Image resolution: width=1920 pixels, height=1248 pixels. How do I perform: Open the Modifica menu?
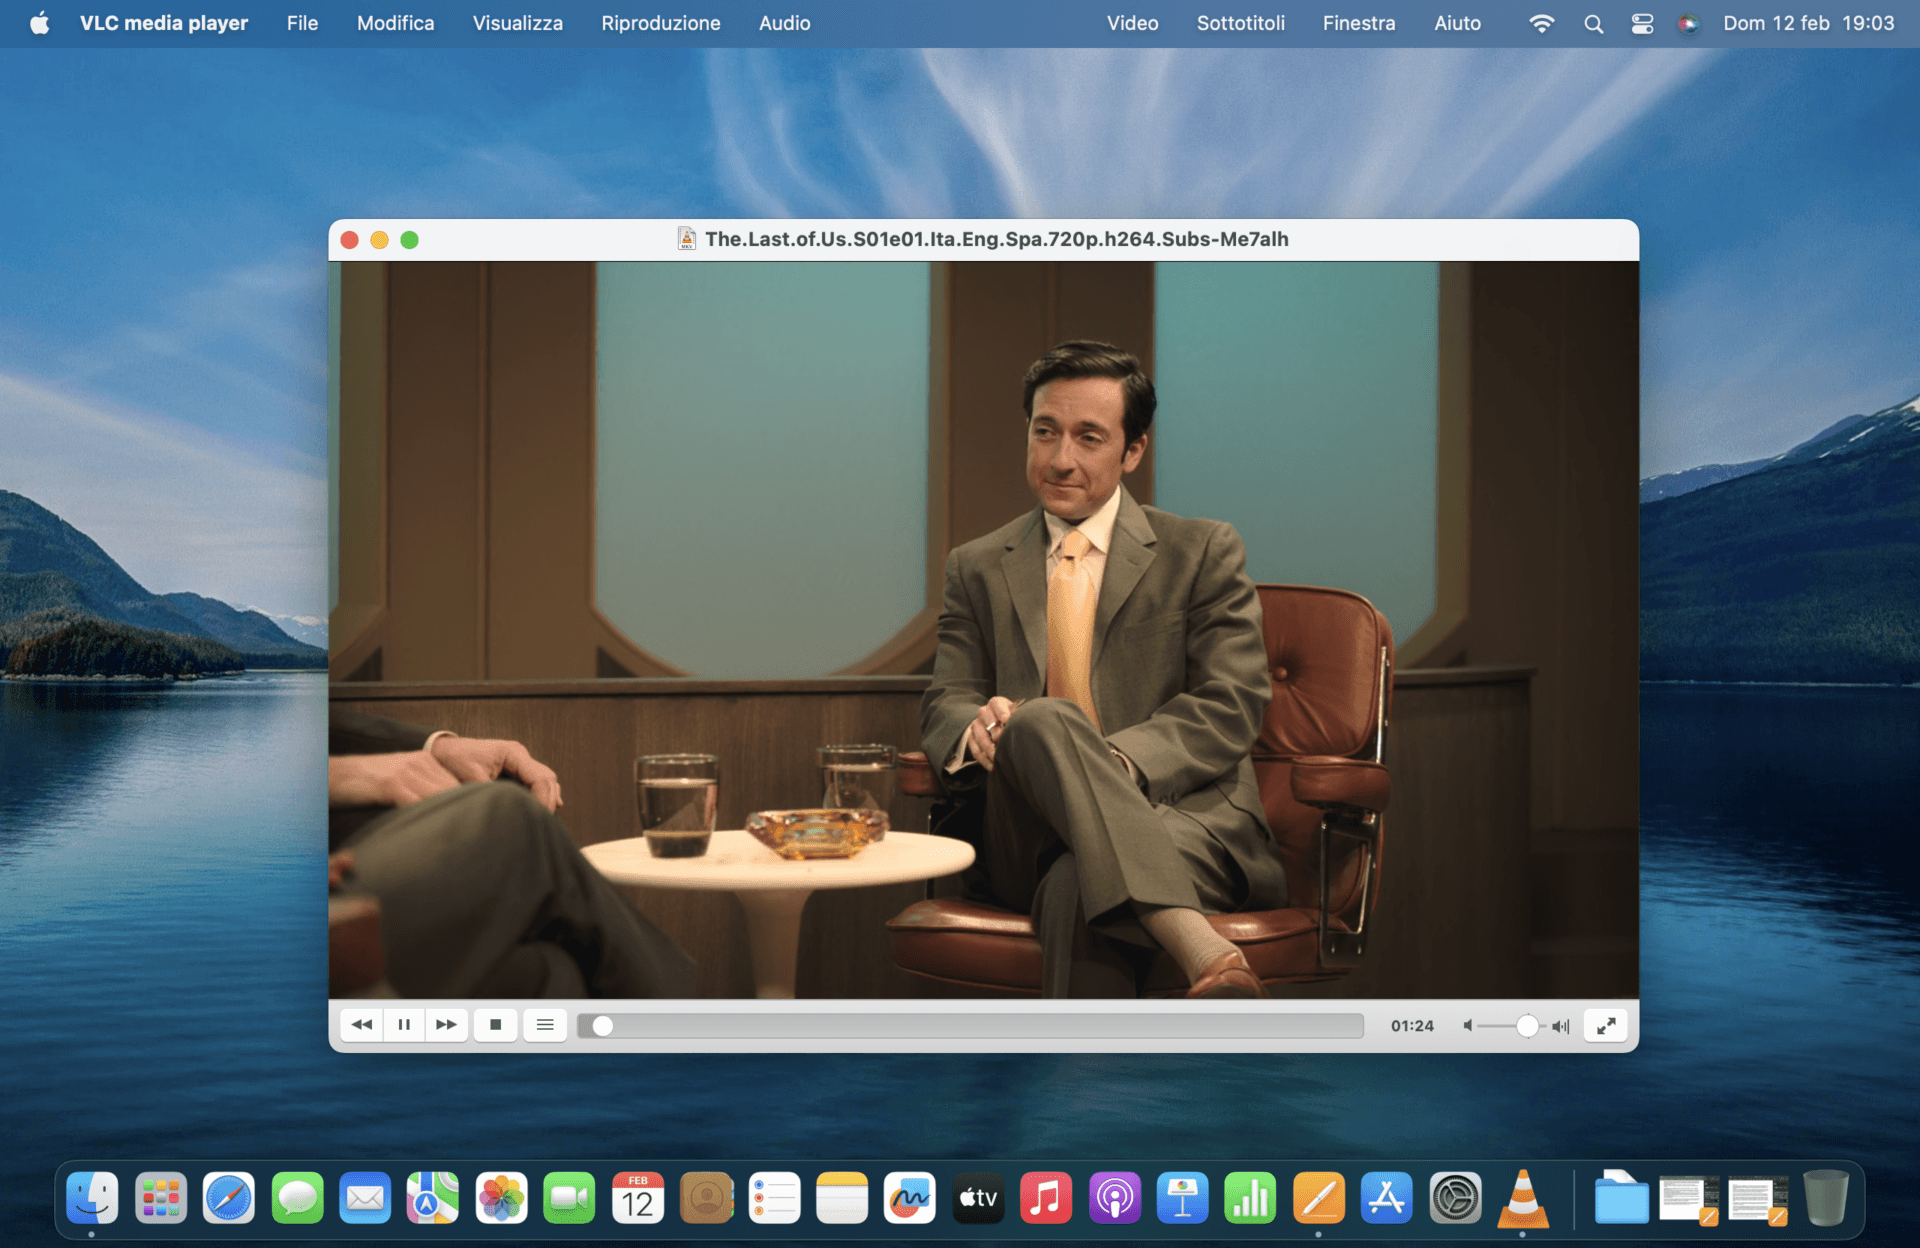point(396,23)
